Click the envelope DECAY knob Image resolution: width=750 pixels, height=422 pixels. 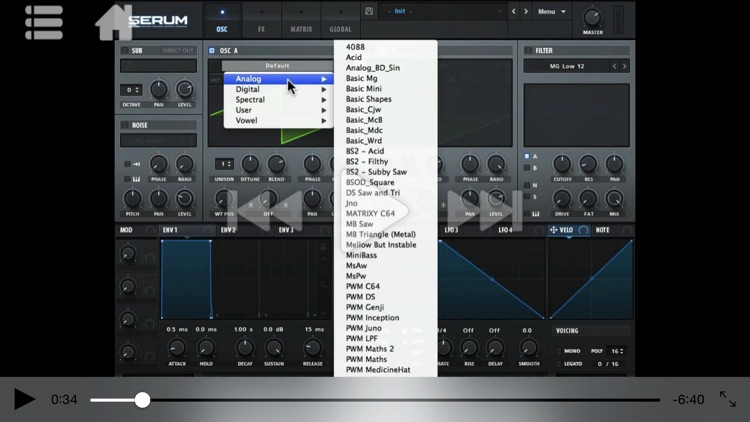coord(245,348)
